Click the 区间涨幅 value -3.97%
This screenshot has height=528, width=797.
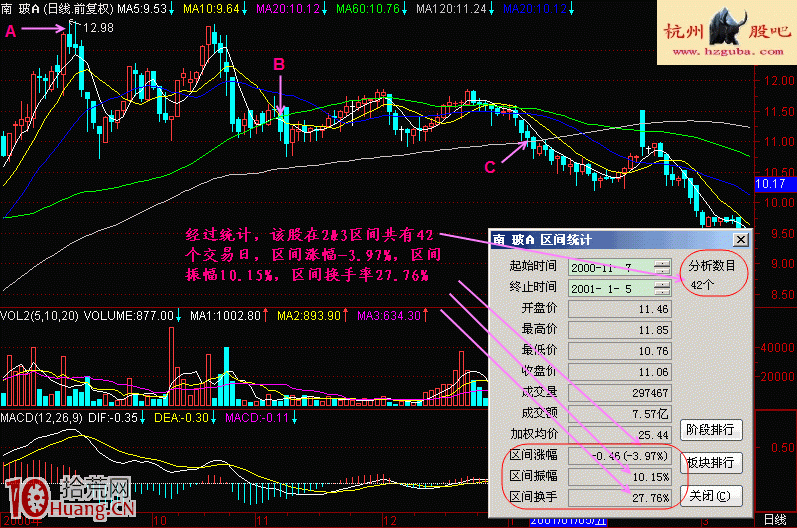pyautogui.click(x=620, y=456)
